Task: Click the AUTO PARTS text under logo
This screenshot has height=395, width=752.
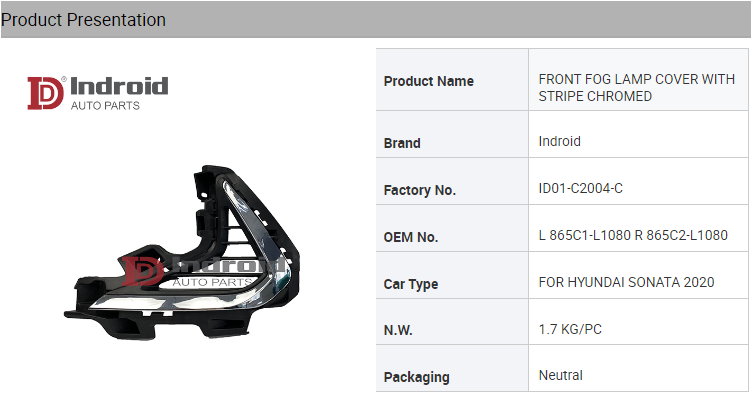Action: [105, 105]
